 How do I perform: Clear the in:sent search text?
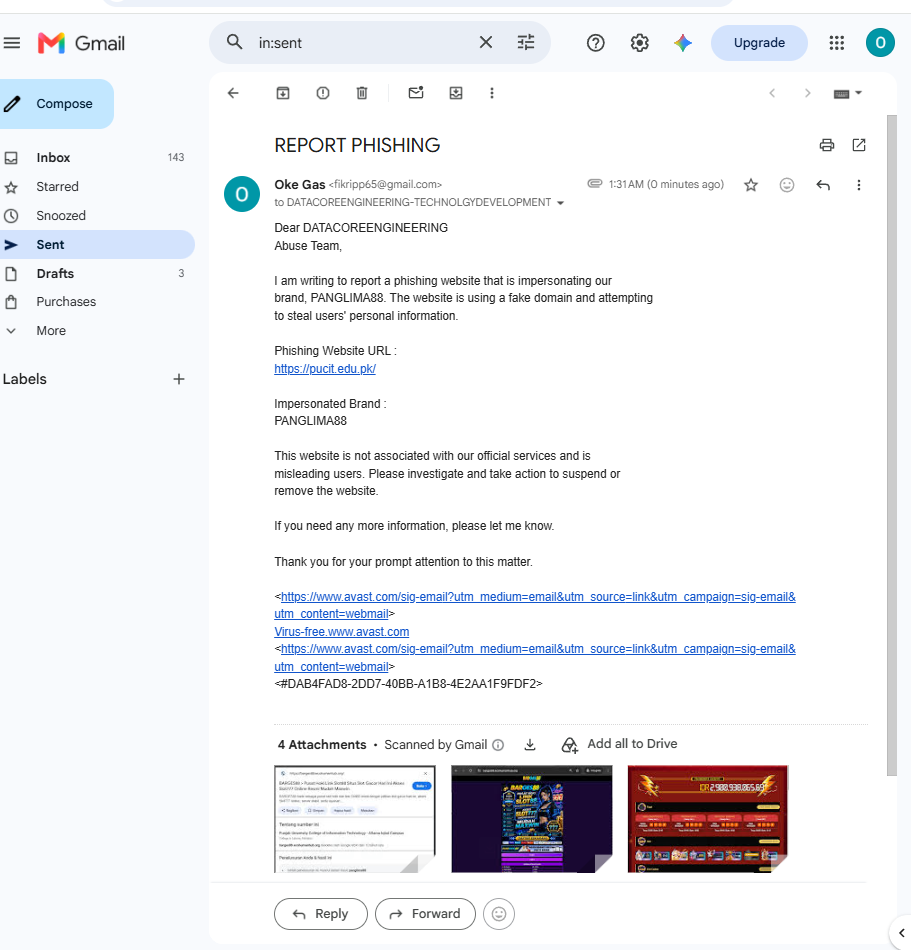(x=486, y=42)
